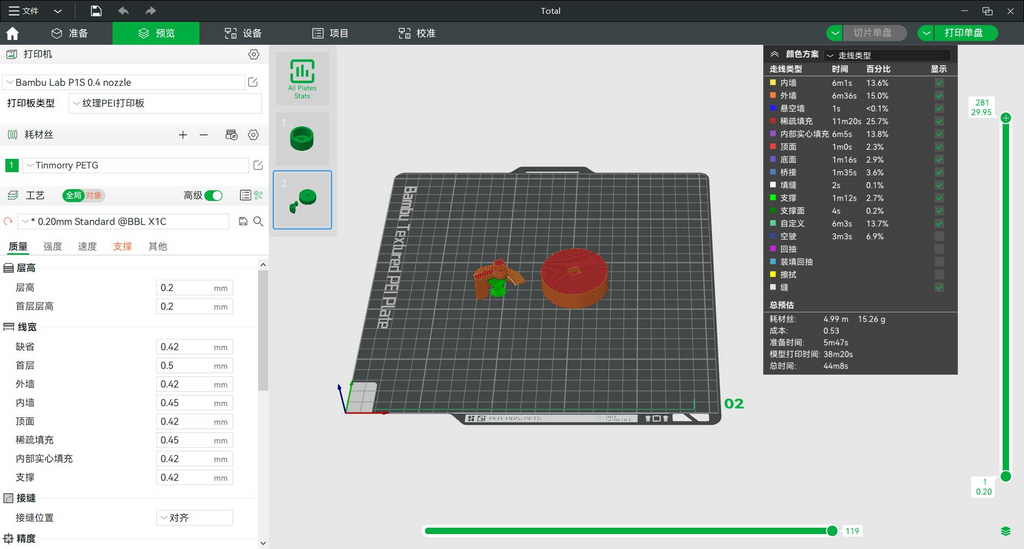Open the printer selection dropdown
This screenshot has height=549, width=1024.
(124, 82)
